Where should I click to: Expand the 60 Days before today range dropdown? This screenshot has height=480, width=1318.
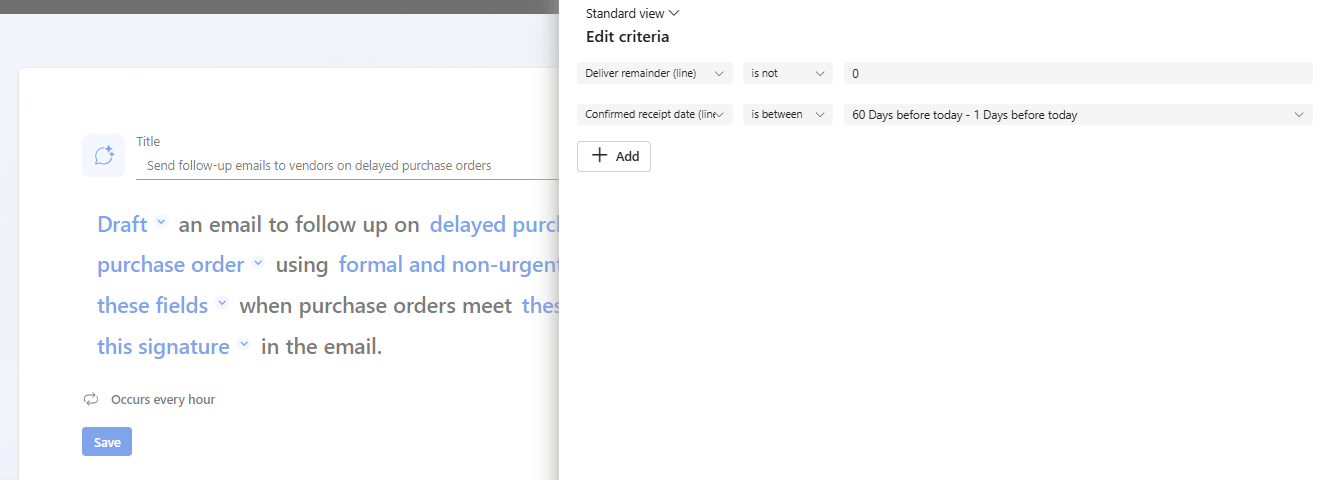point(1298,114)
